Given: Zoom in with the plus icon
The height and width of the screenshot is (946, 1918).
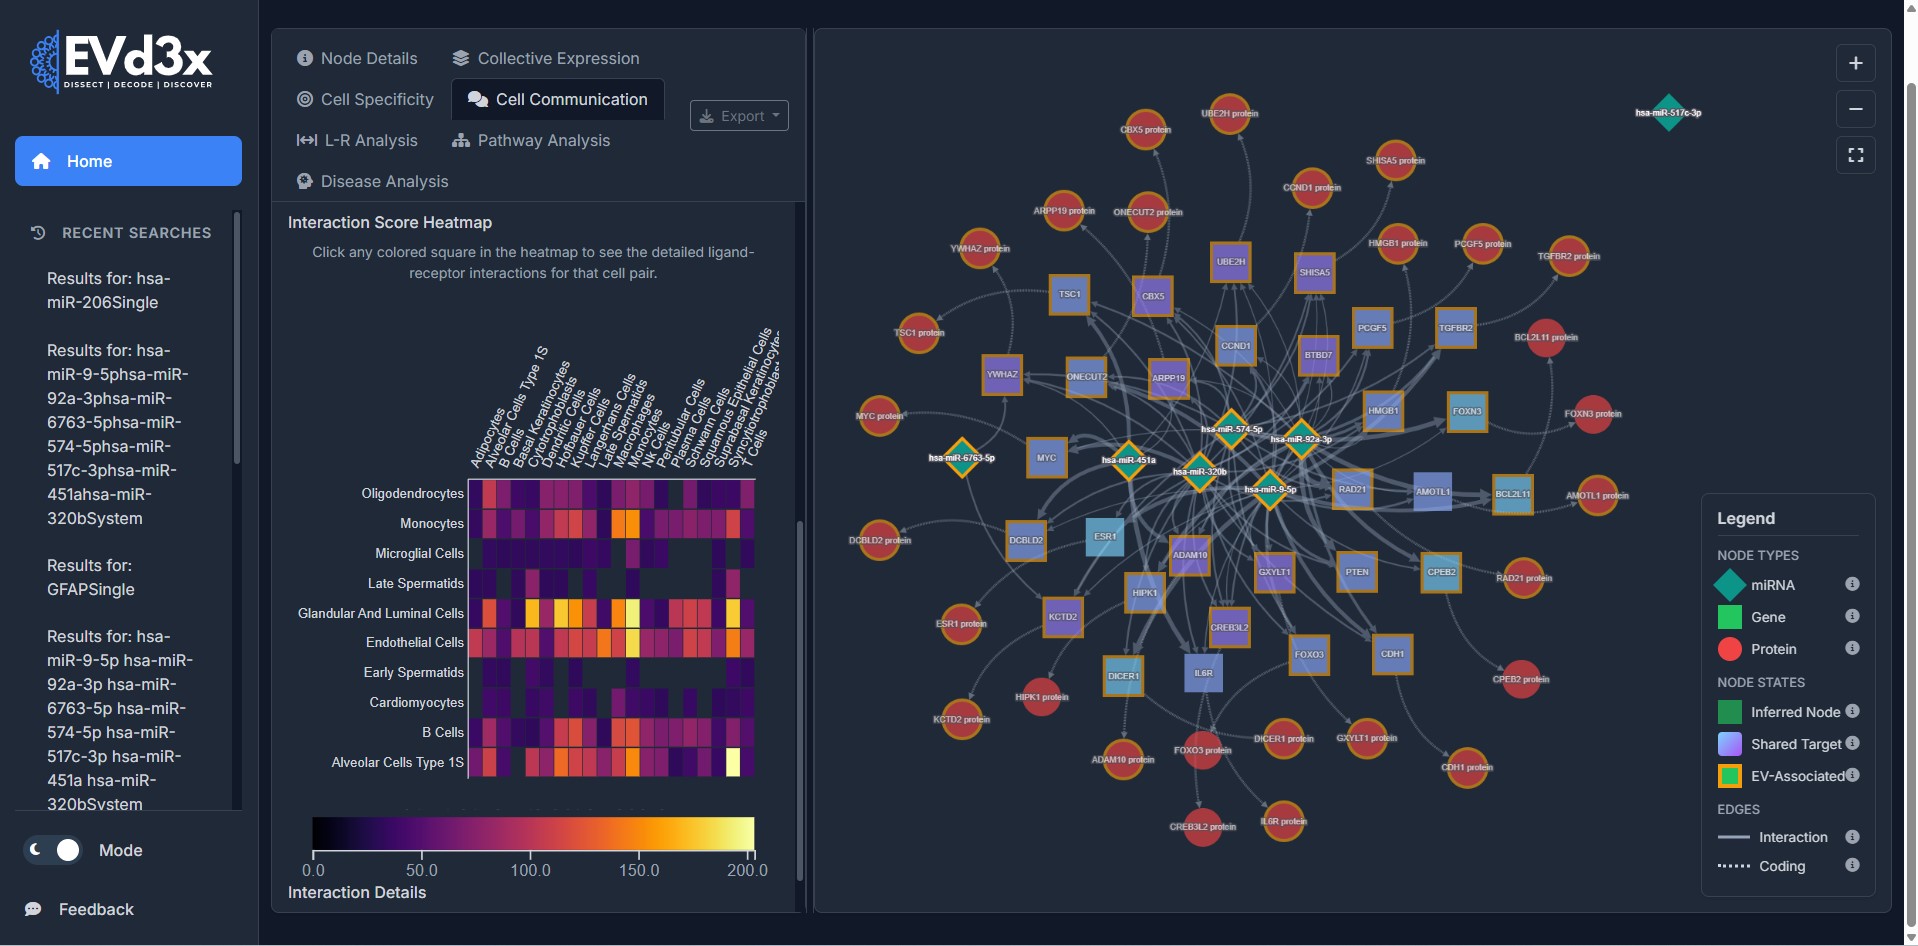Looking at the screenshot, I should tap(1855, 63).
